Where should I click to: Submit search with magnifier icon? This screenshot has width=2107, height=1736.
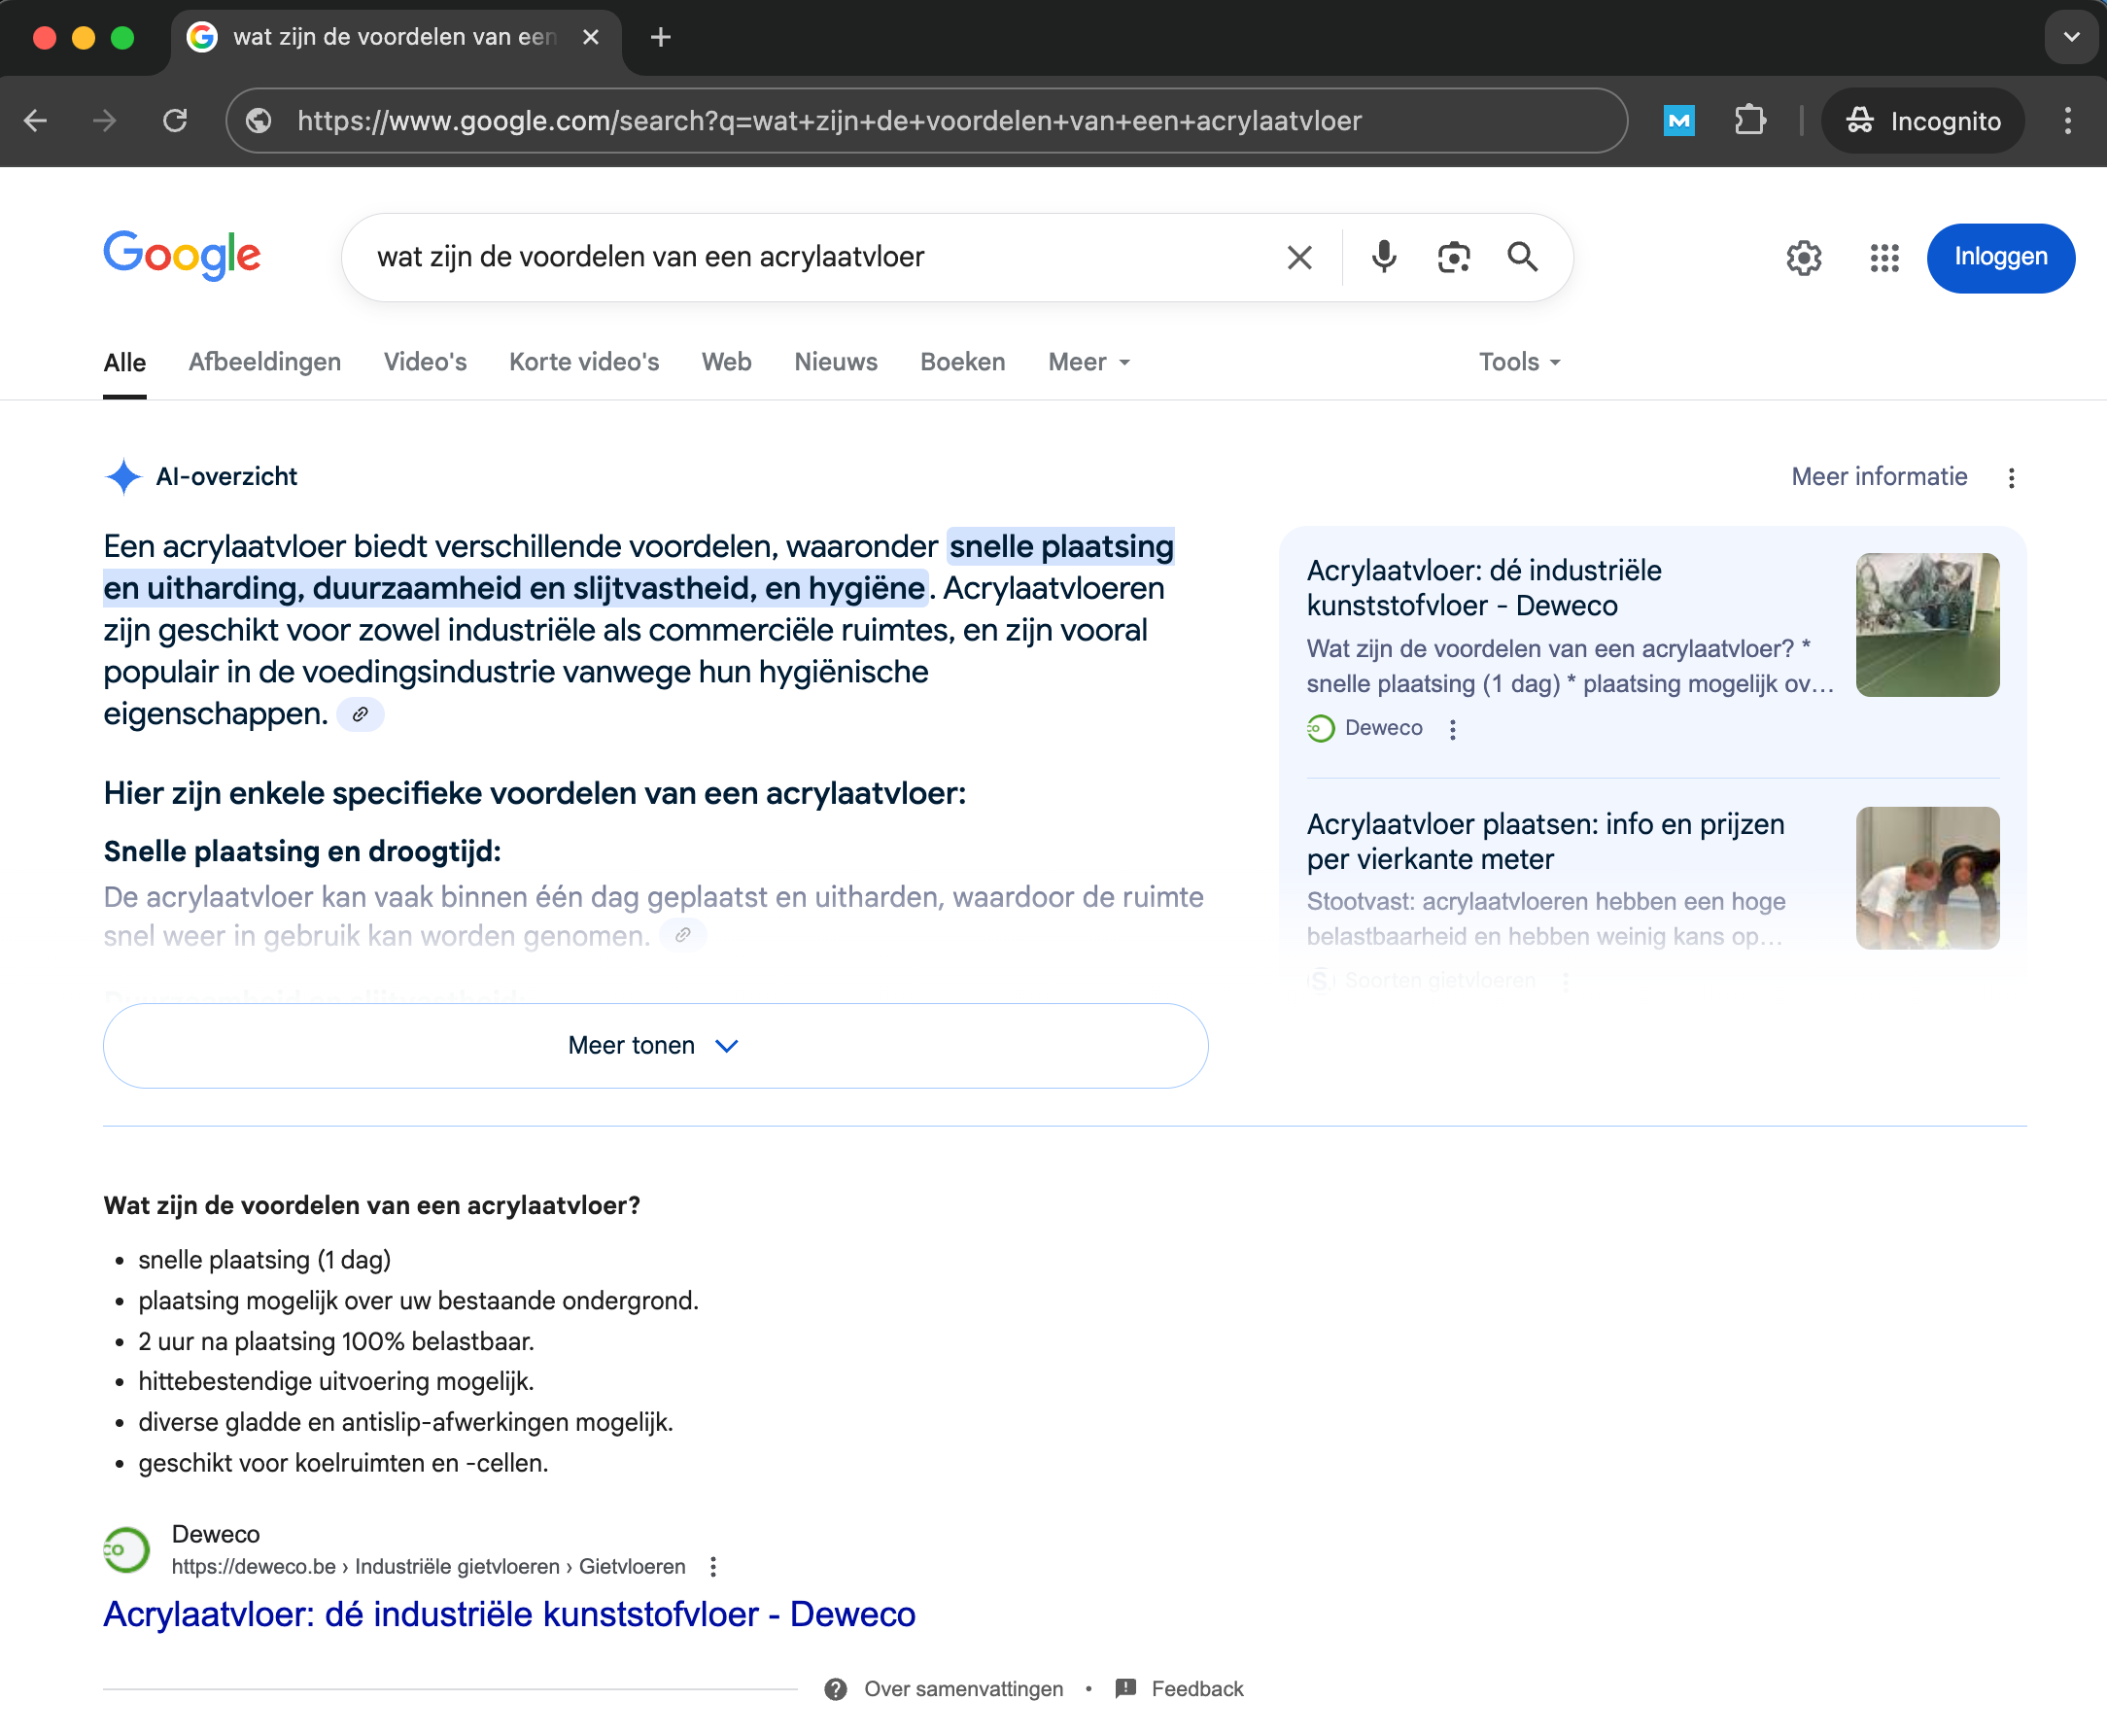[x=1522, y=257]
